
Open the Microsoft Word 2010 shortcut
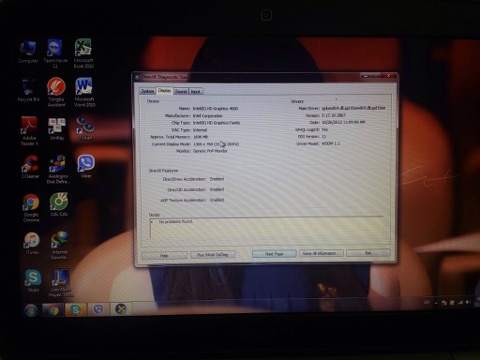point(84,92)
